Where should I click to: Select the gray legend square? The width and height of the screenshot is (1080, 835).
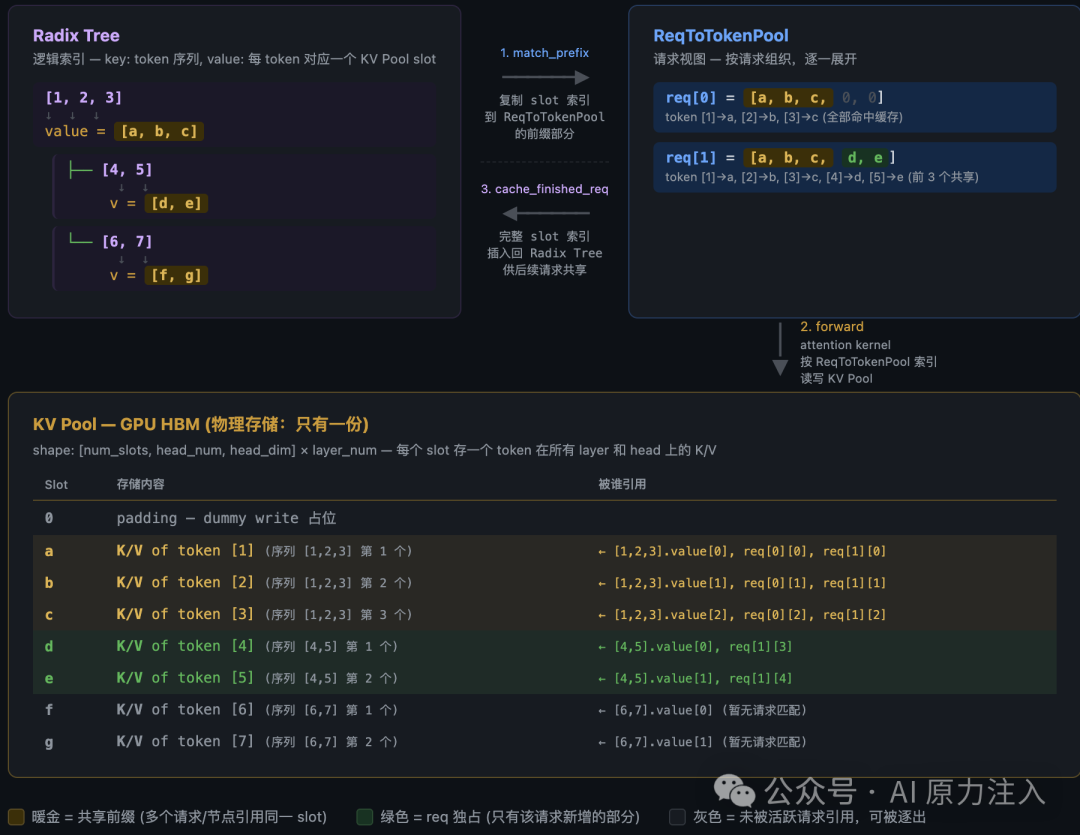point(677,817)
